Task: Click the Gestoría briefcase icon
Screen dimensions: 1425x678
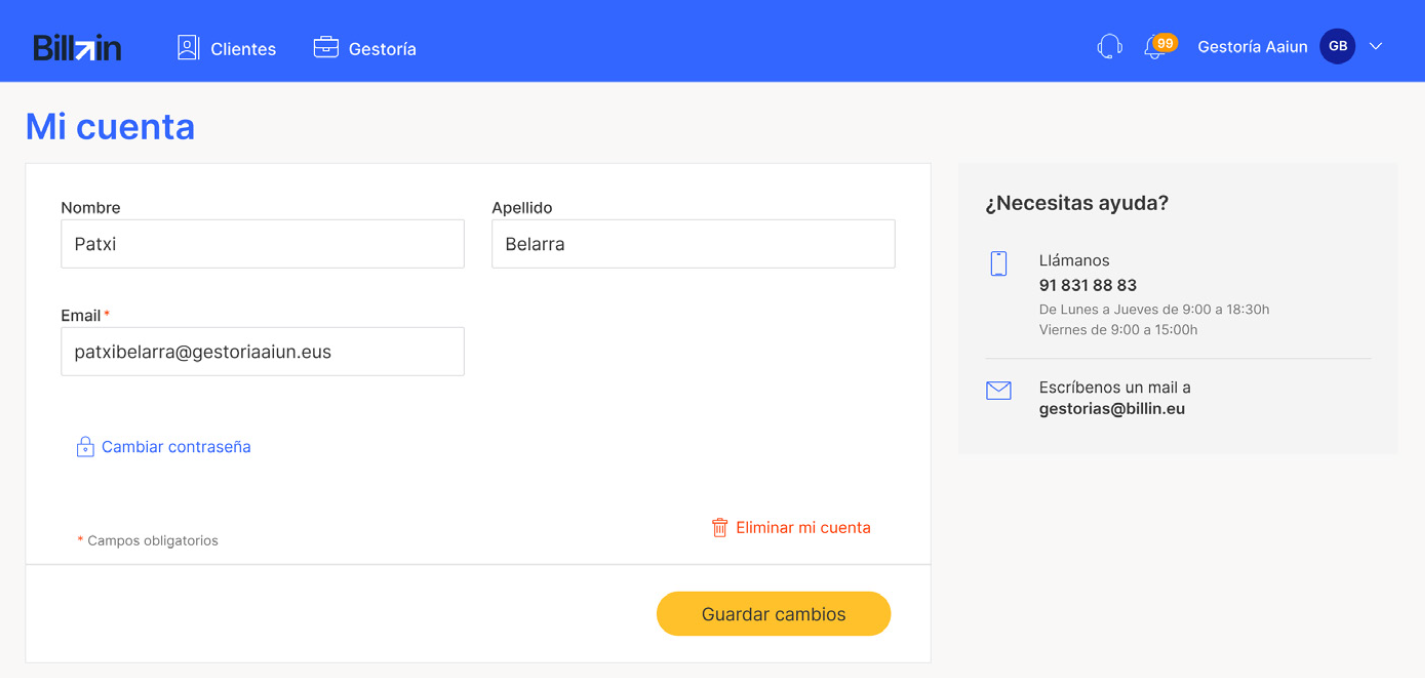Action: (326, 47)
